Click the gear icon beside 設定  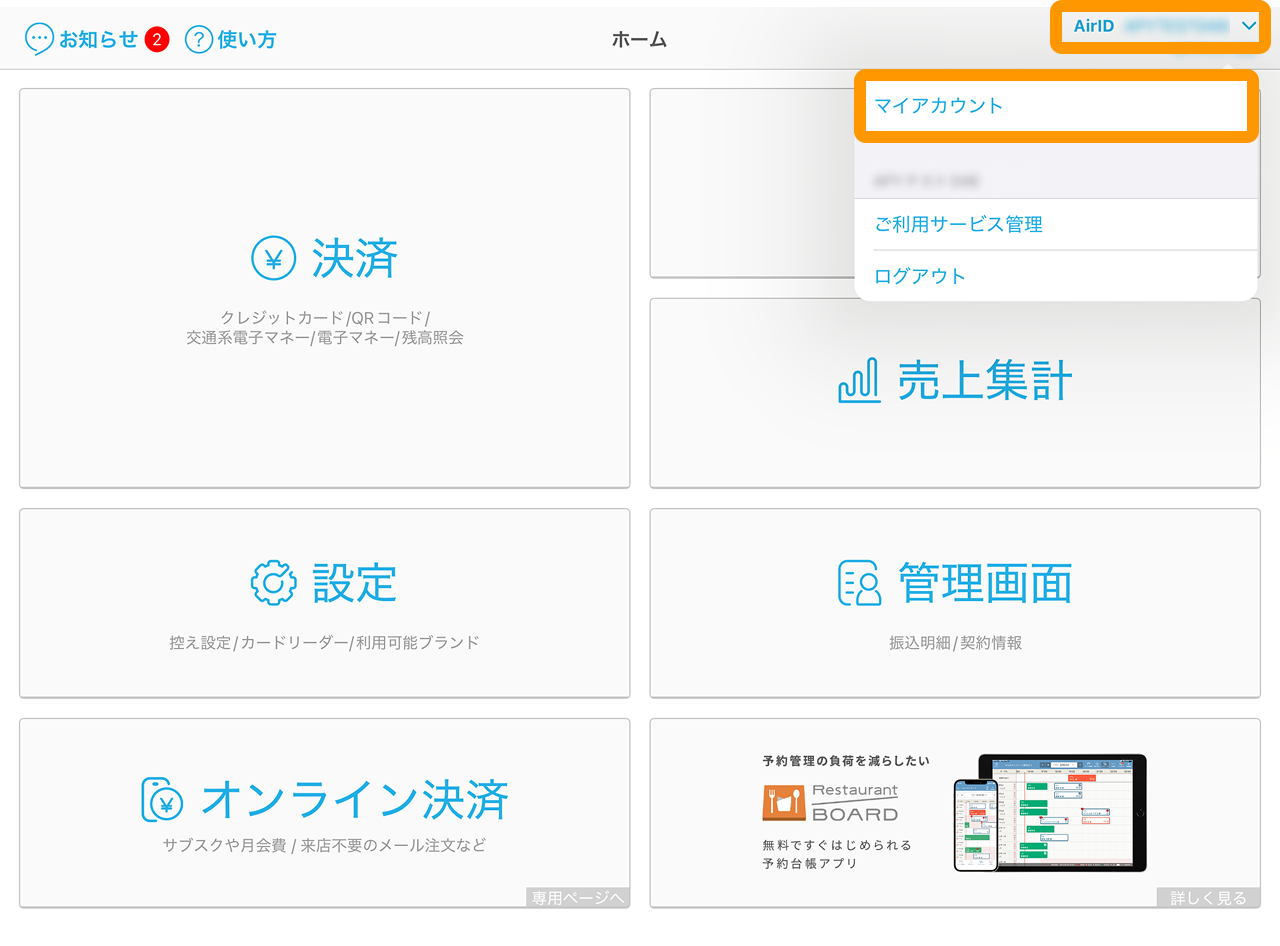(x=273, y=583)
